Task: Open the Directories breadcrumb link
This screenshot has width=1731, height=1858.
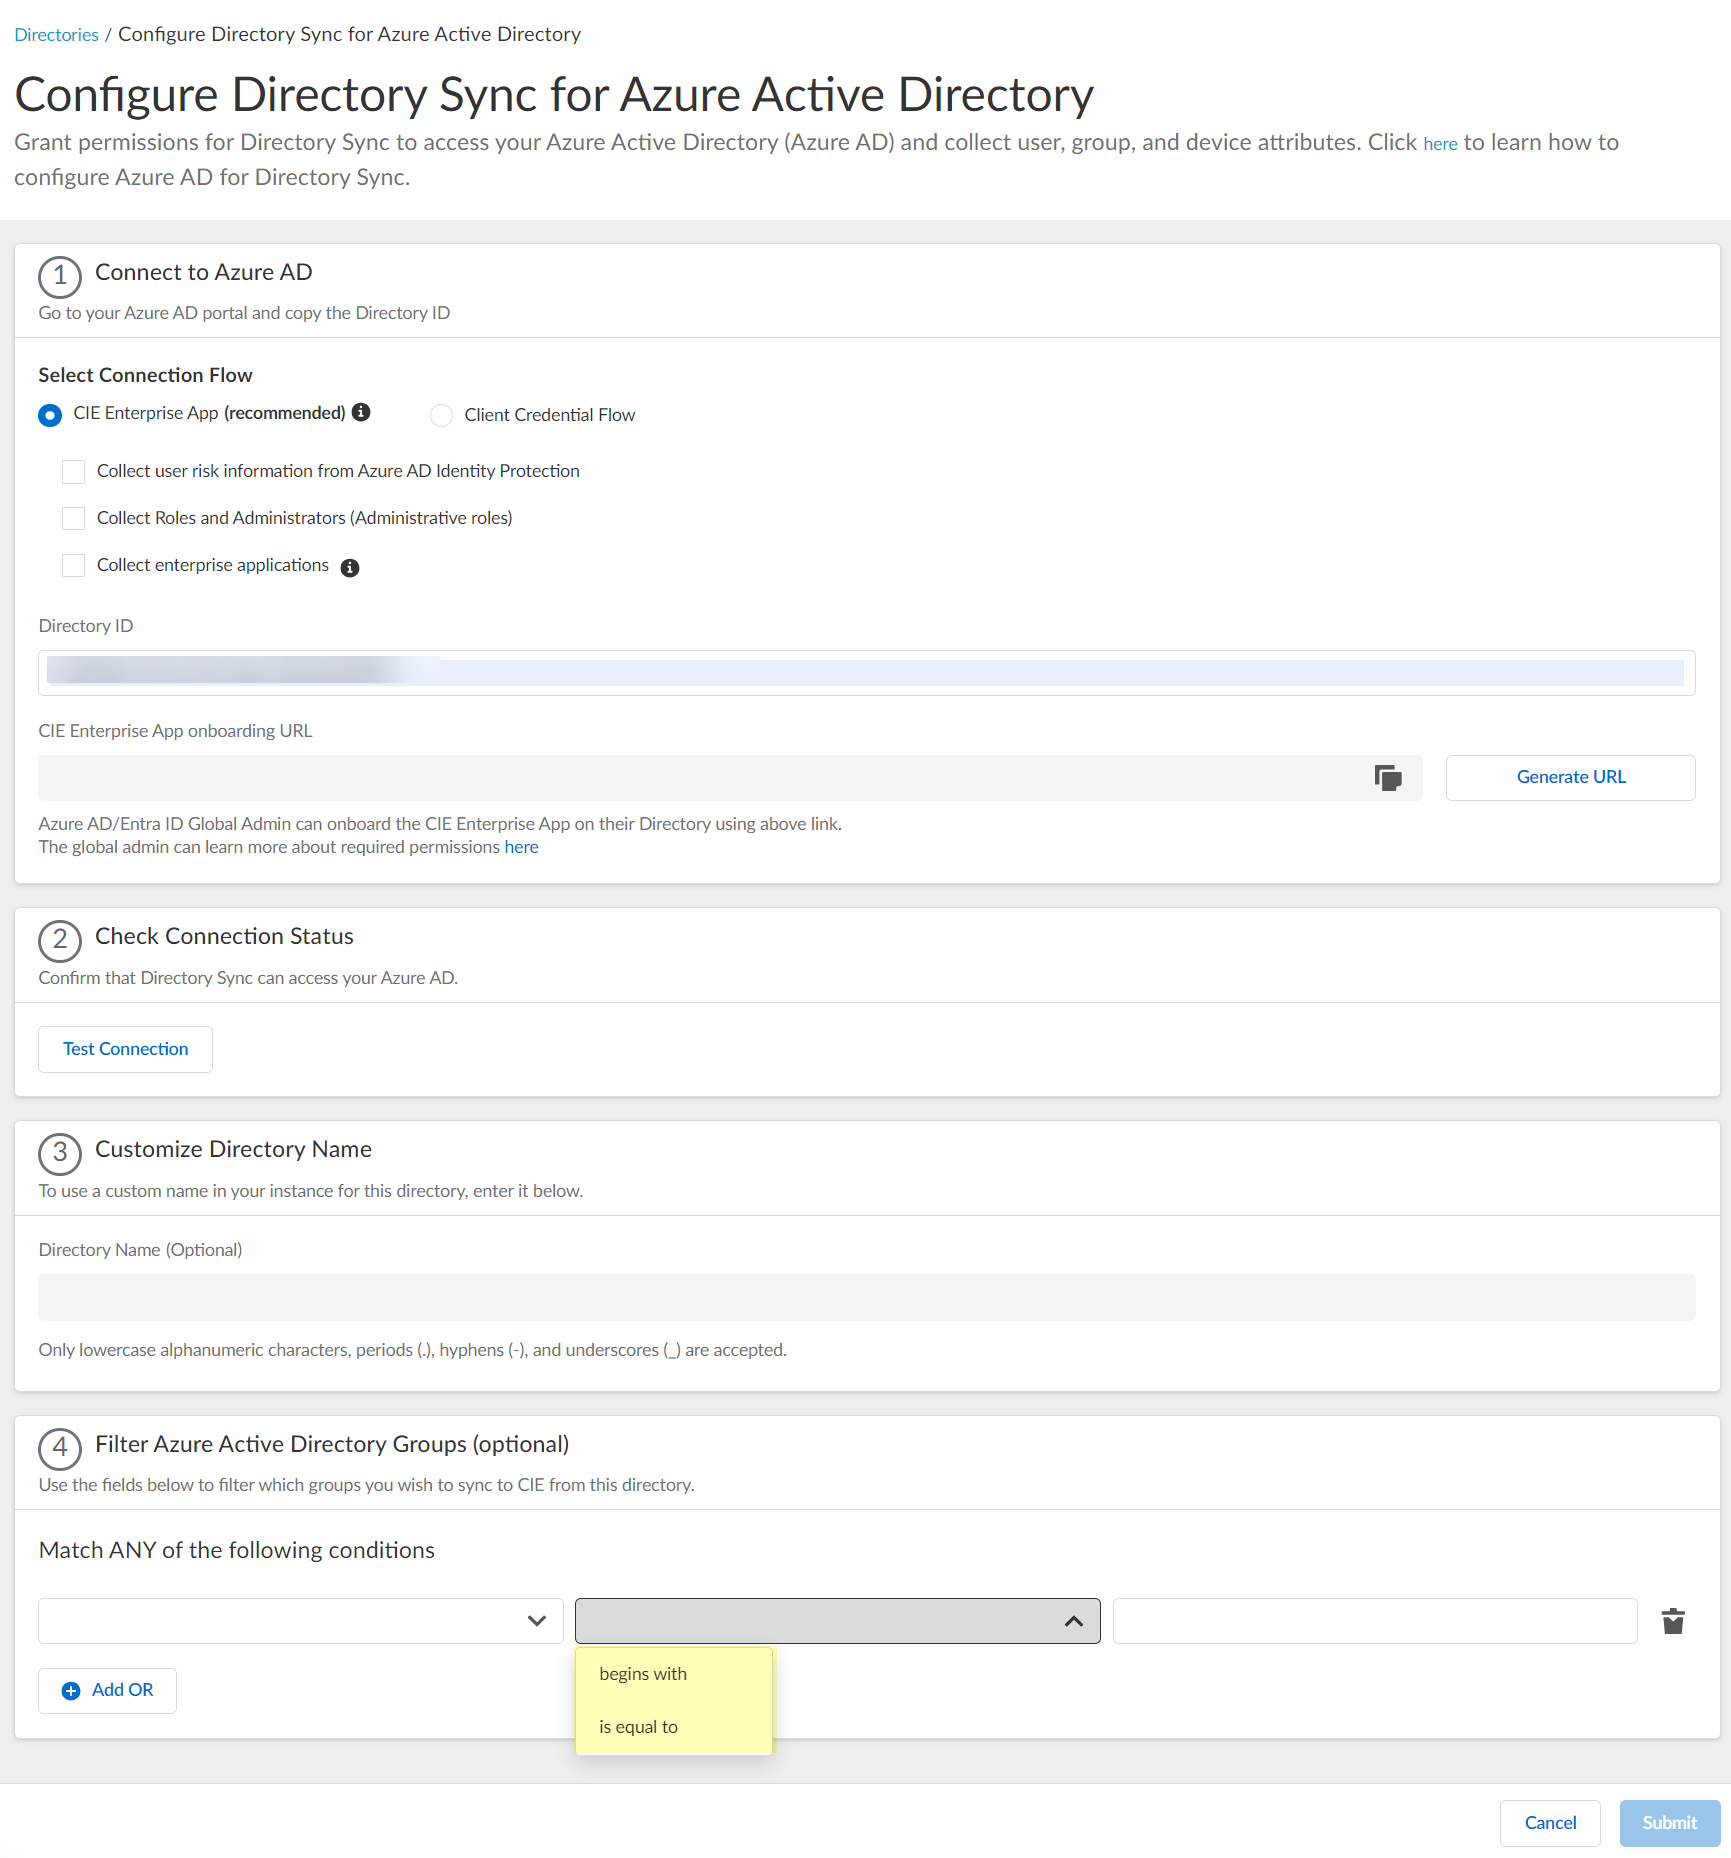Action: tap(56, 35)
